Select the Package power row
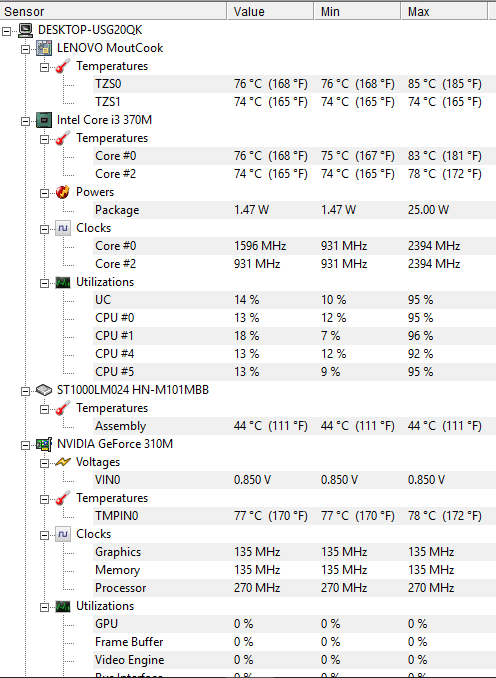 pyautogui.click(x=294, y=210)
